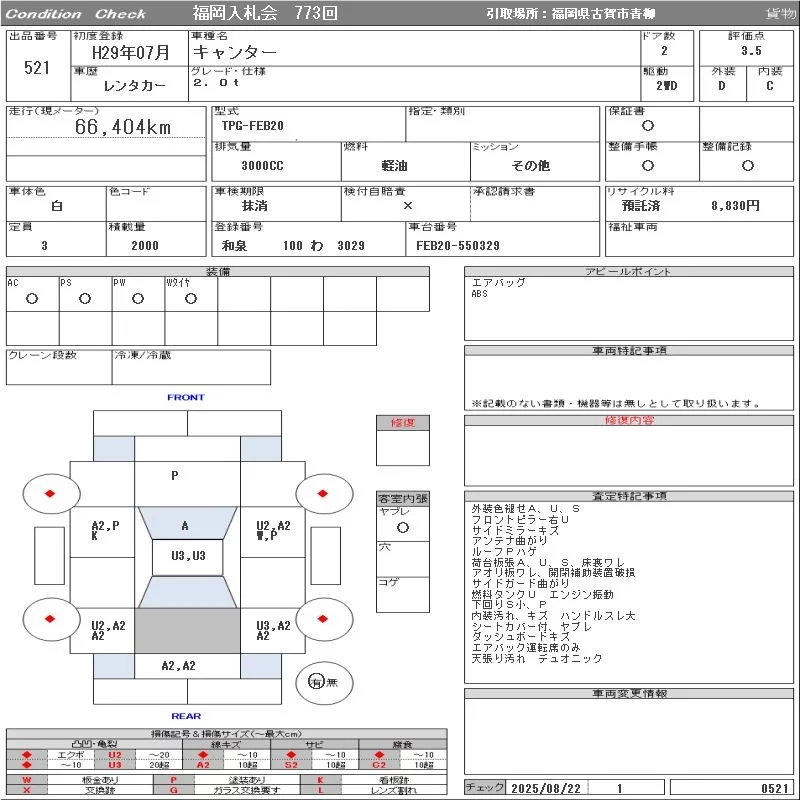Click the REAR label of the diagram
This screenshot has width=800, height=800.
point(186,716)
